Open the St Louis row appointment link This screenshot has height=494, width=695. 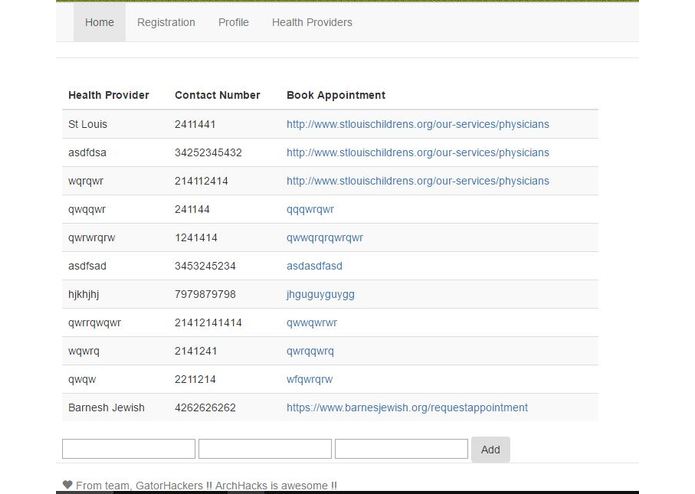(x=418, y=124)
